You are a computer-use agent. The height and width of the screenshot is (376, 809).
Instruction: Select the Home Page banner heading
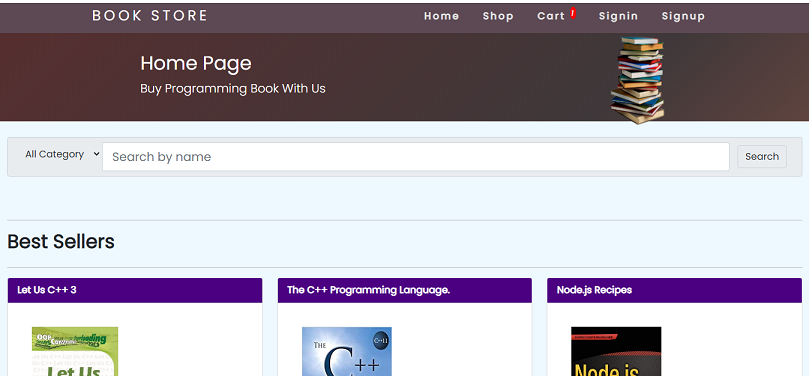click(x=196, y=63)
